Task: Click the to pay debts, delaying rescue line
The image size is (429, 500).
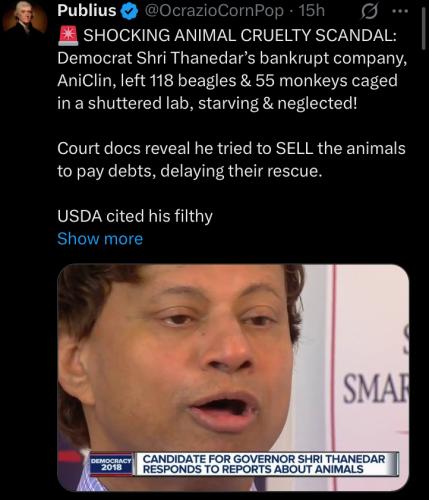Action: pyautogui.click(x=190, y=171)
